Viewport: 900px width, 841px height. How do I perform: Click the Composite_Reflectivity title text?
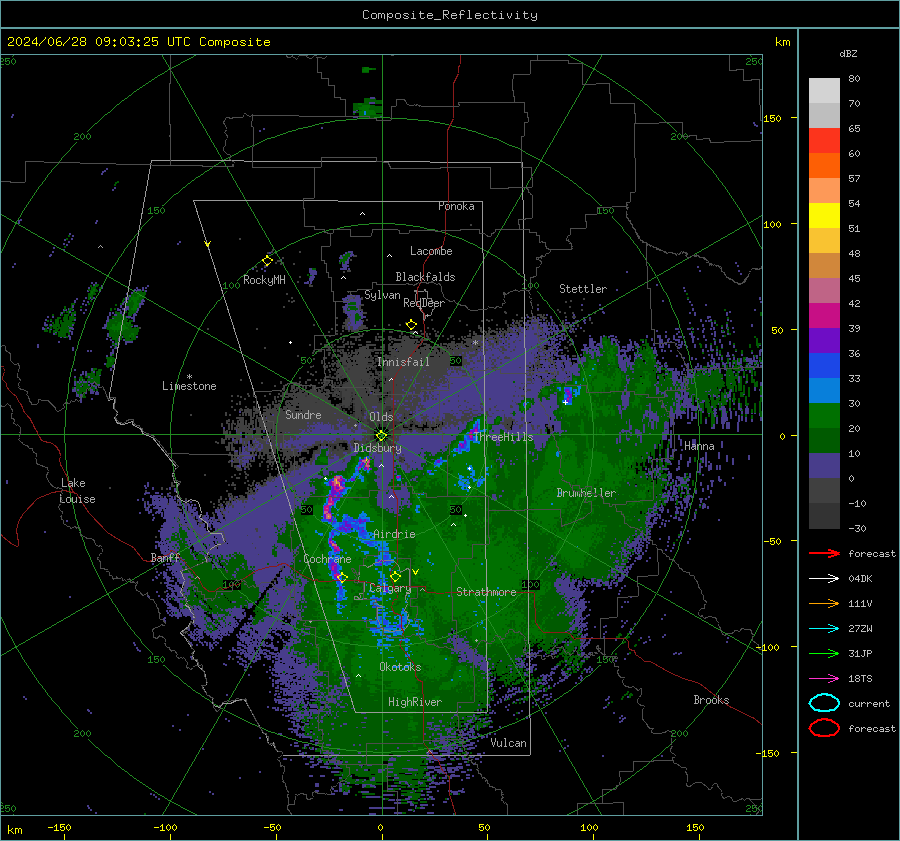[450, 15]
